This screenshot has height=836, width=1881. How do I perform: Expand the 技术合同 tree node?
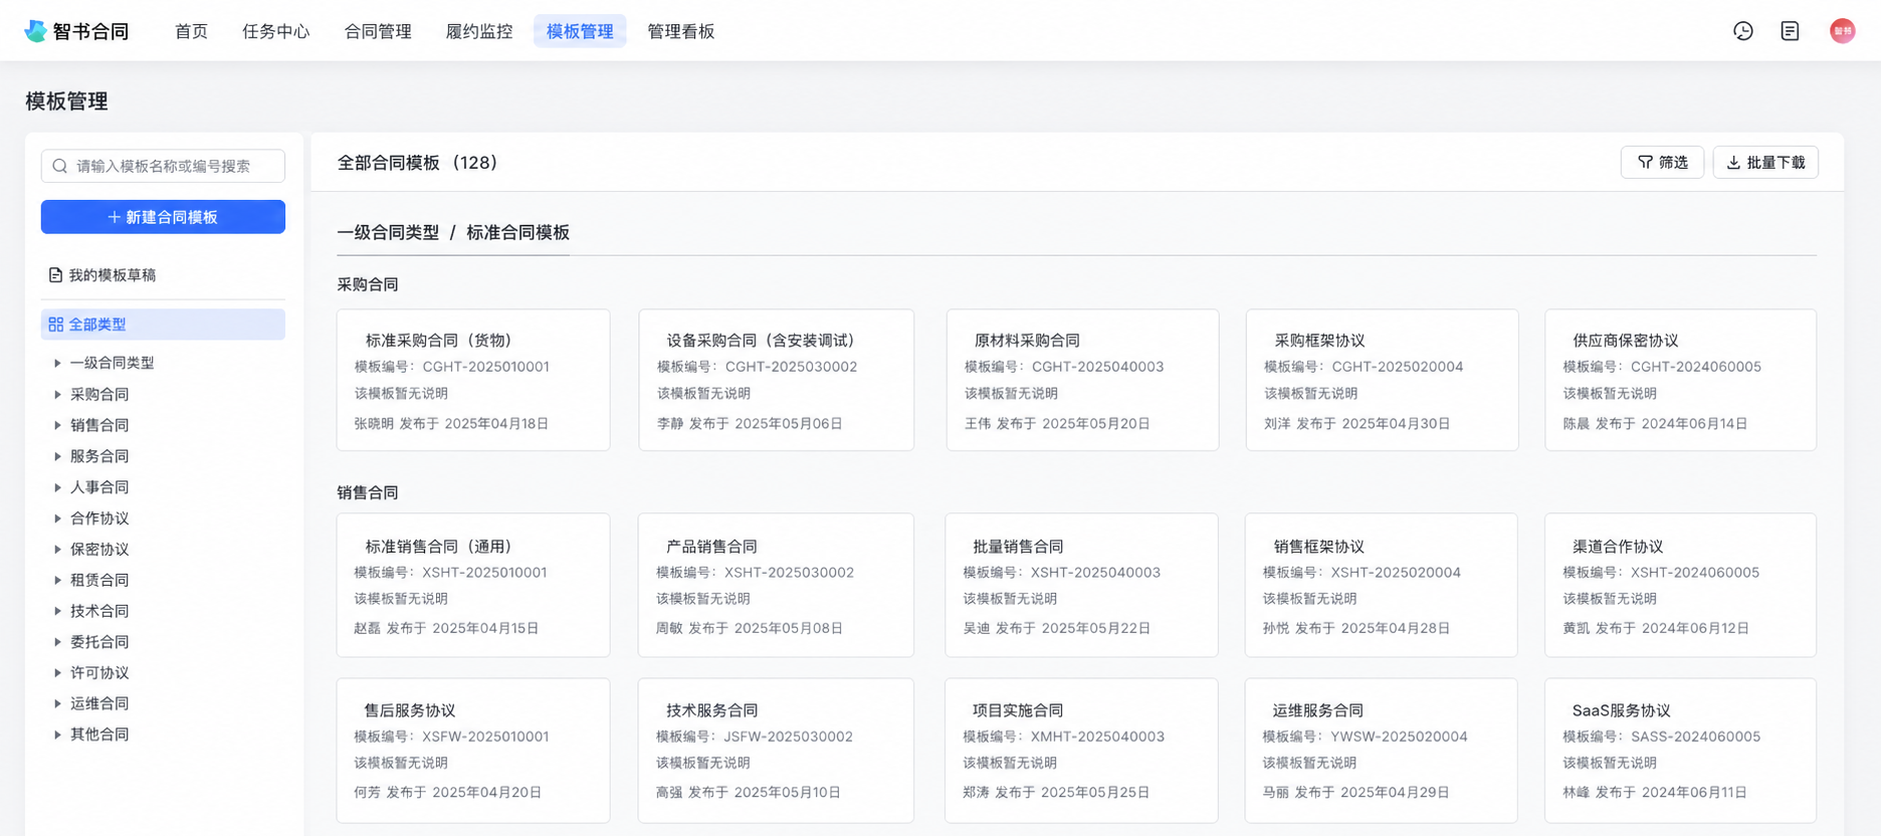[x=57, y=611]
